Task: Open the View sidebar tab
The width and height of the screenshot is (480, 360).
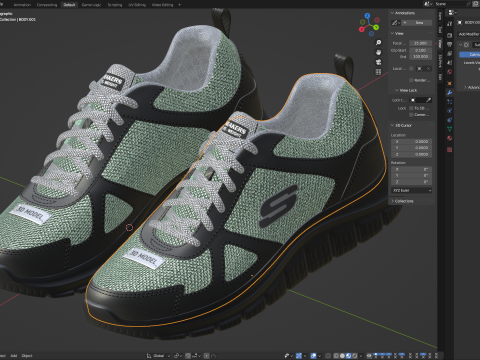Action: [440, 44]
